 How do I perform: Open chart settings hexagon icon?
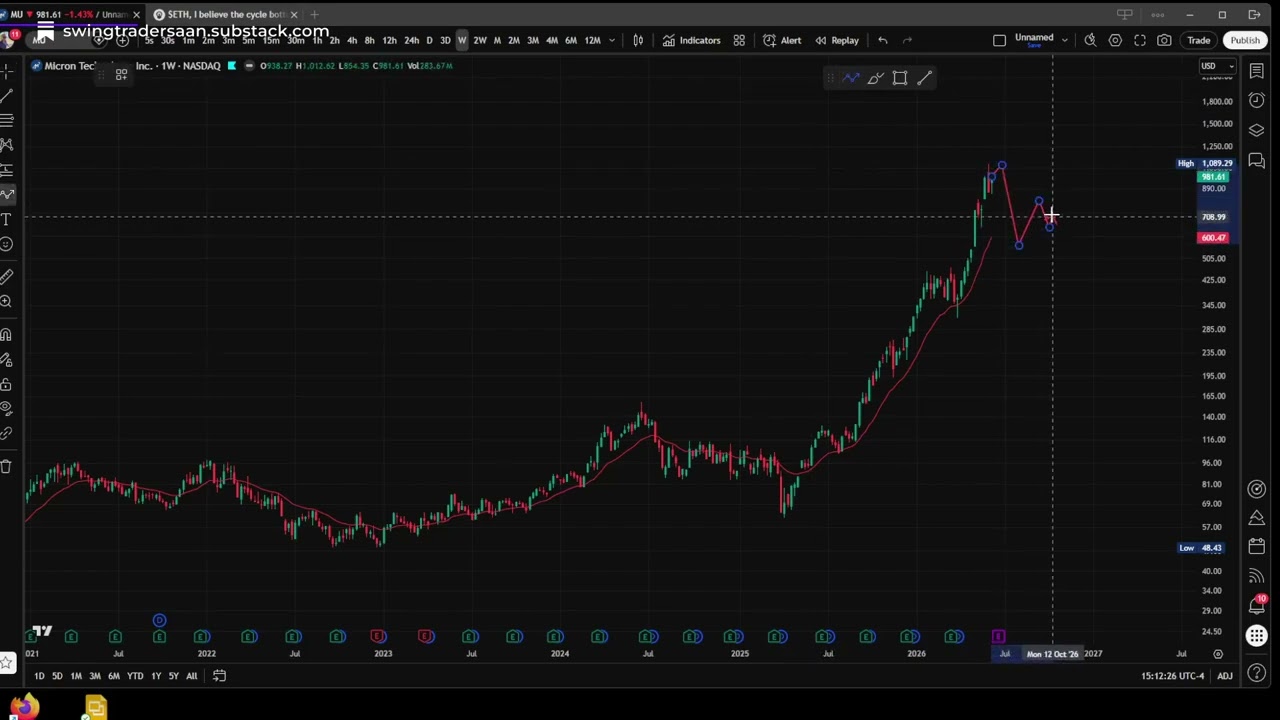coord(1115,40)
